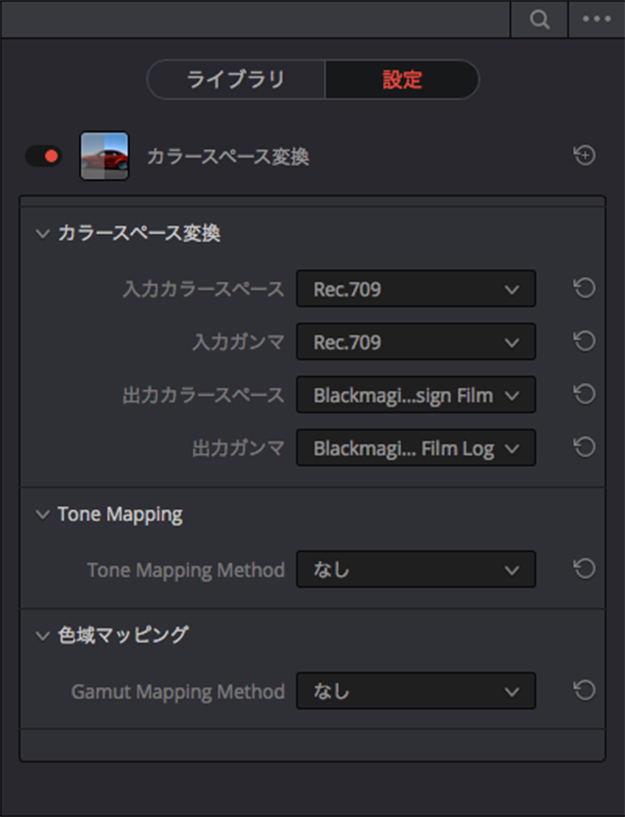Switch to the ライブラリ tab
Screen dimensions: 625x817
[236, 80]
